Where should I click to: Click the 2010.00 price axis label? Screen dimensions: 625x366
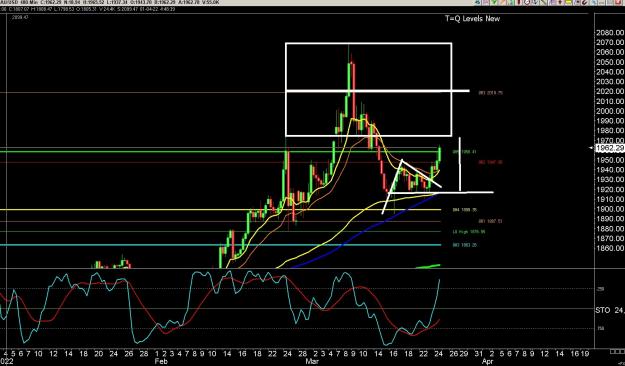point(610,101)
